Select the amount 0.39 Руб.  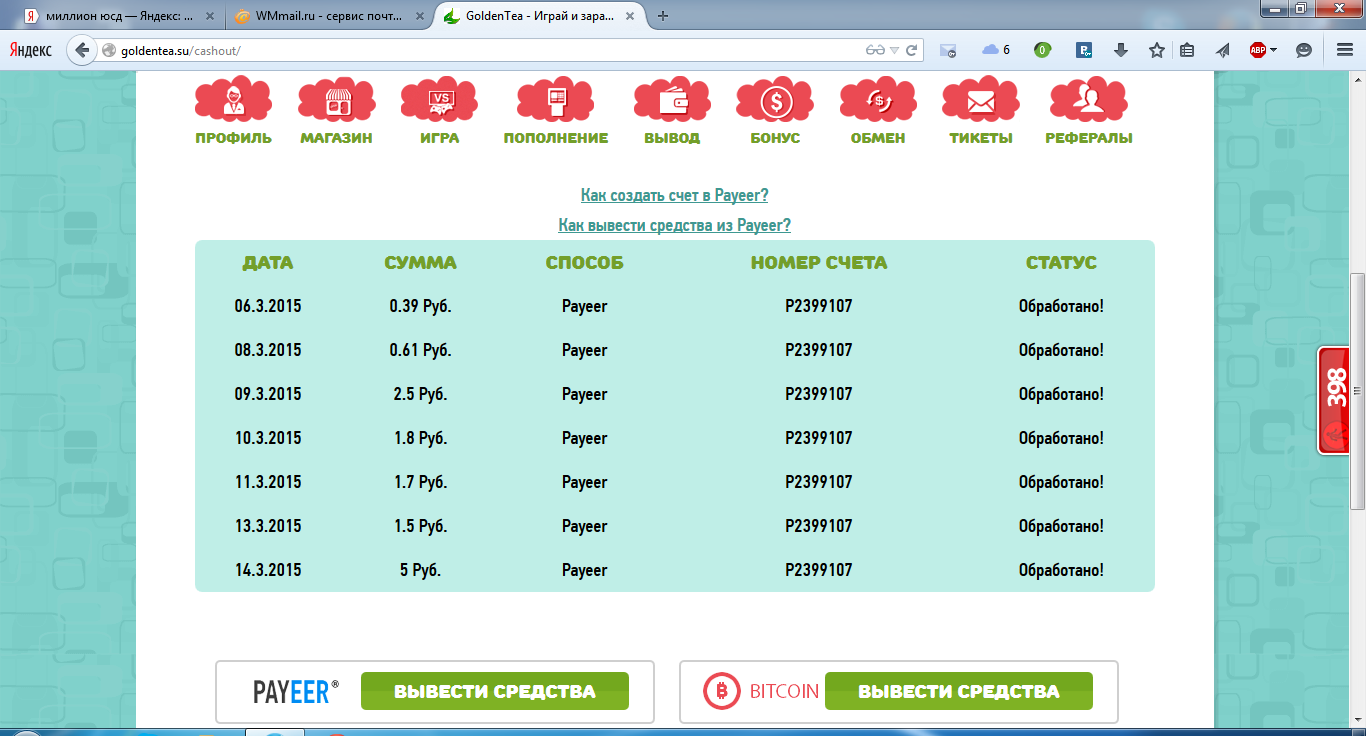tap(420, 306)
